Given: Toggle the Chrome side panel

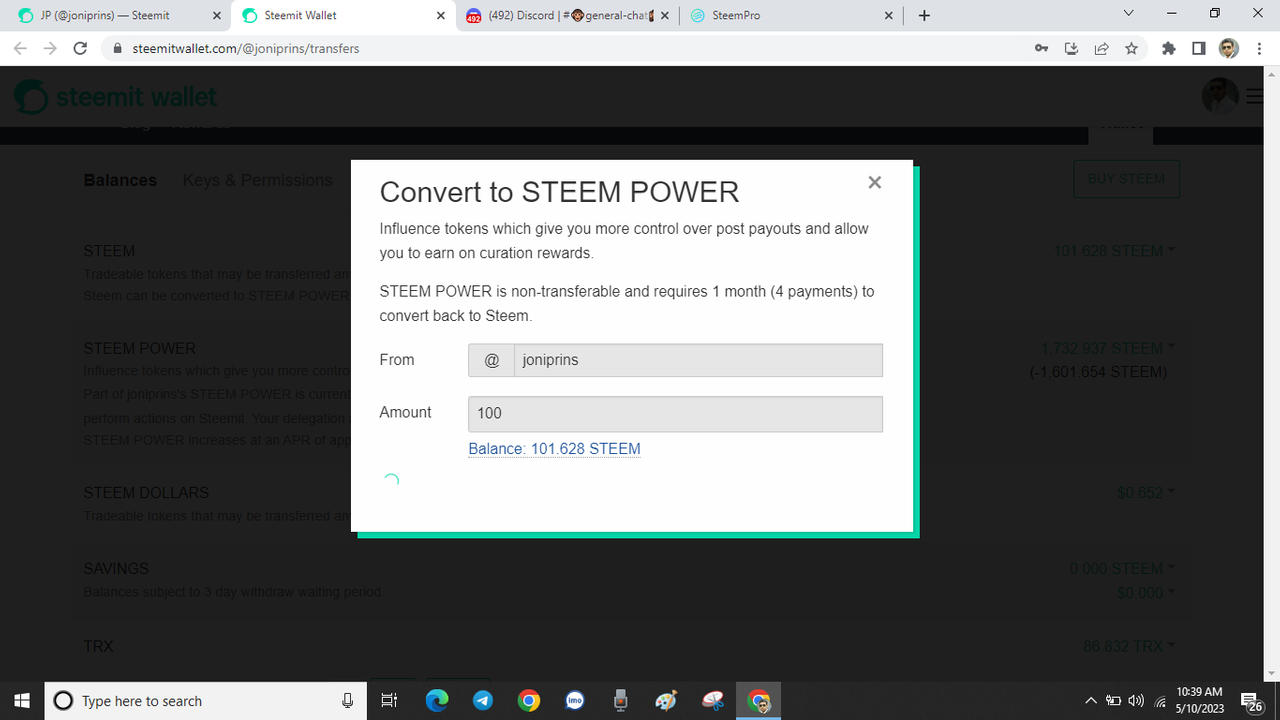Looking at the screenshot, I should point(1198,48).
